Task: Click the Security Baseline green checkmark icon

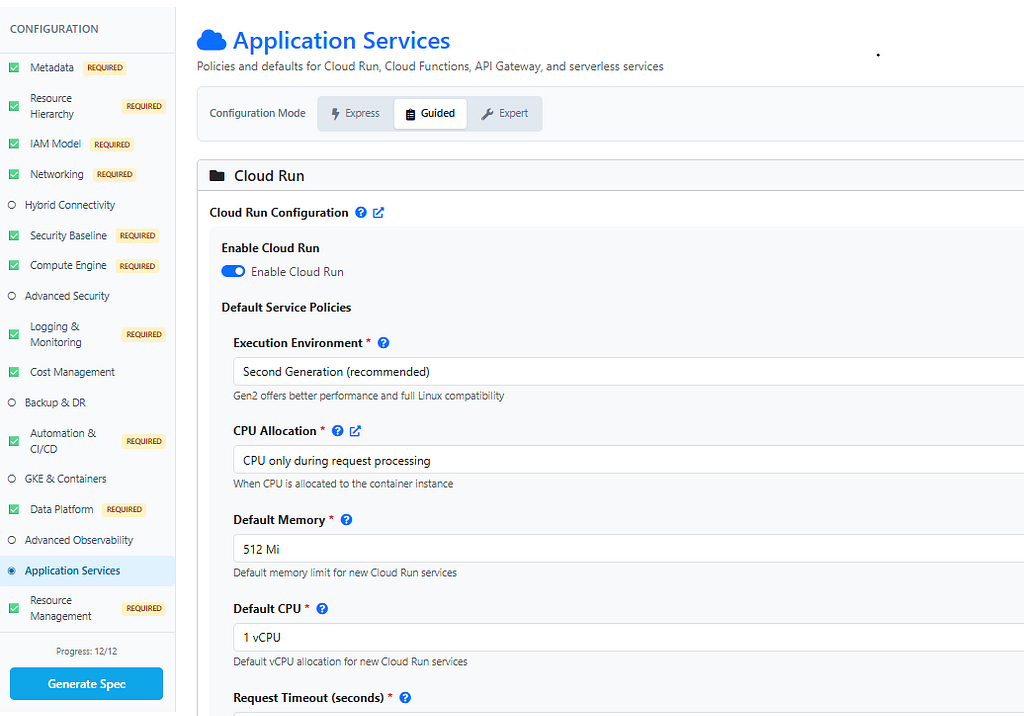Action: [x=14, y=235]
